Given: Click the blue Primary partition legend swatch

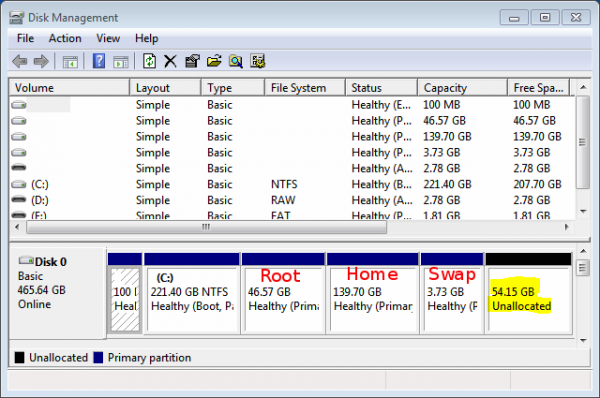Looking at the screenshot, I should pyautogui.click(x=98, y=357).
